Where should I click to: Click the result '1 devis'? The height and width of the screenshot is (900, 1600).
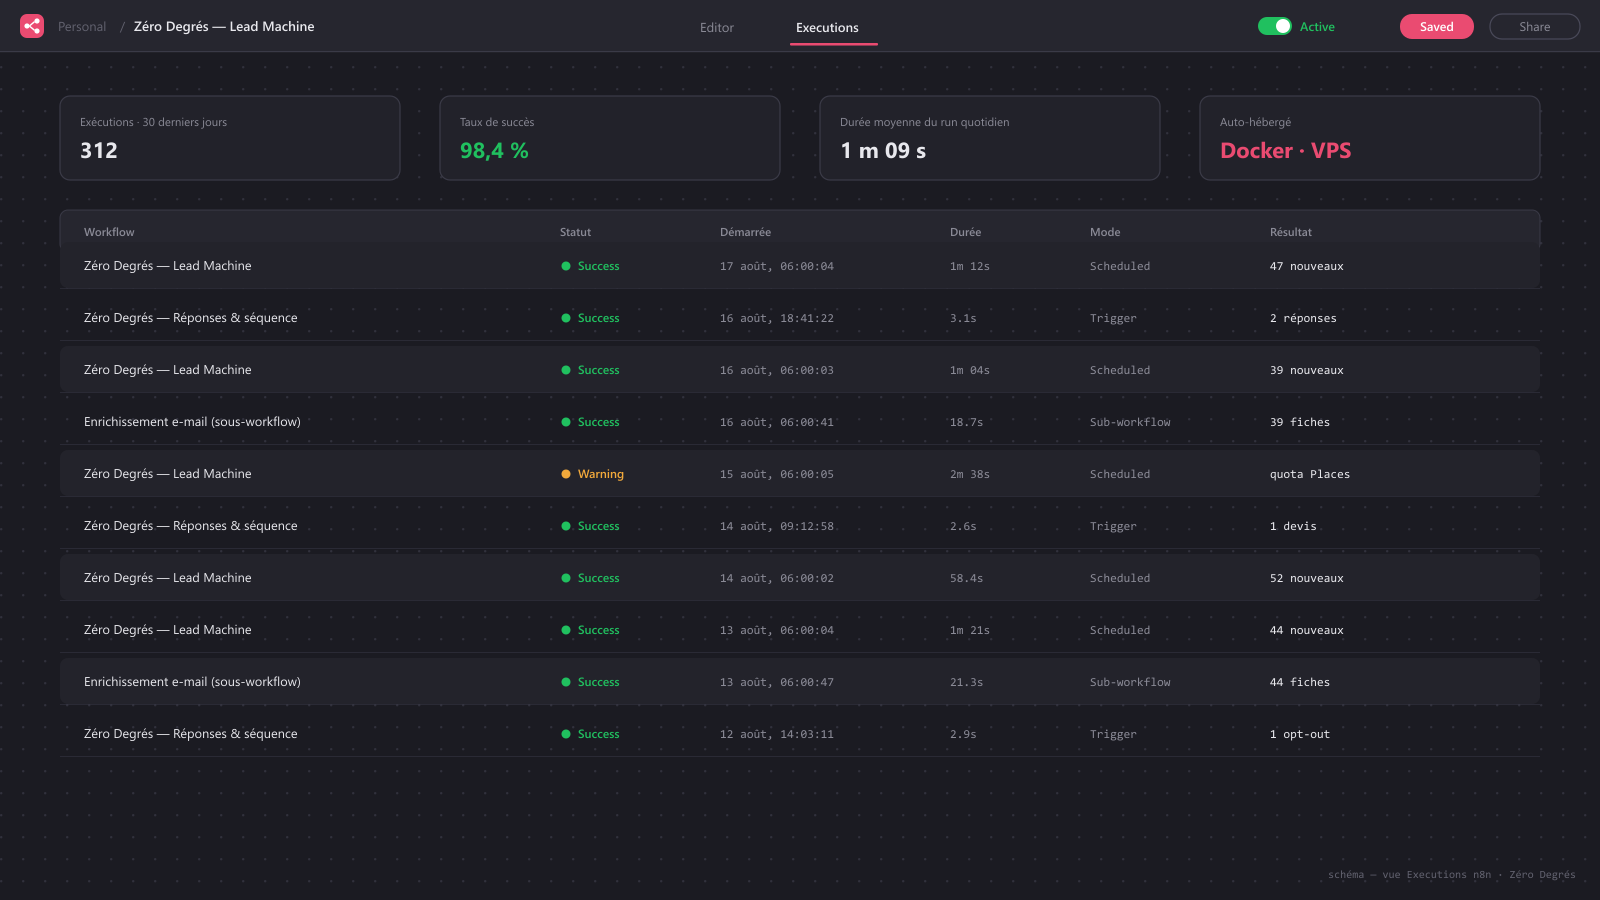[1293, 526]
